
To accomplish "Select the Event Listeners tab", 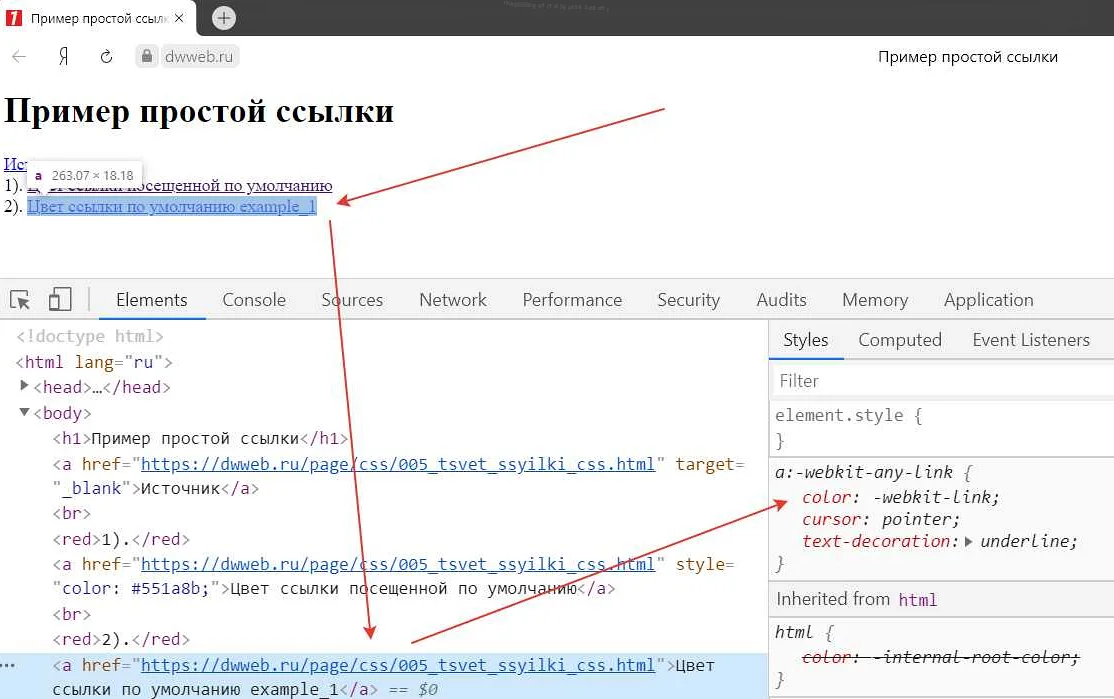I will (x=1031, y=340).
